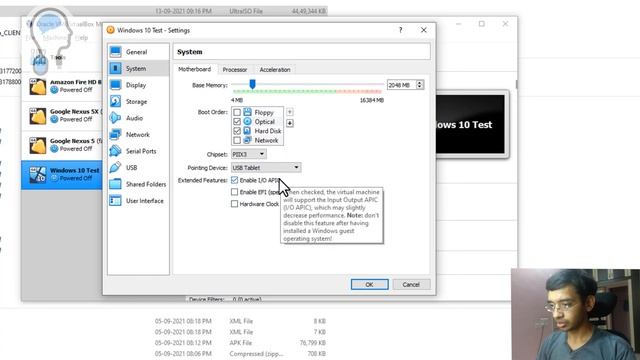Enable Floppy in boot order
Image resolution: width=640 pixels, height=360 pixels.
[x=237, y=112]
